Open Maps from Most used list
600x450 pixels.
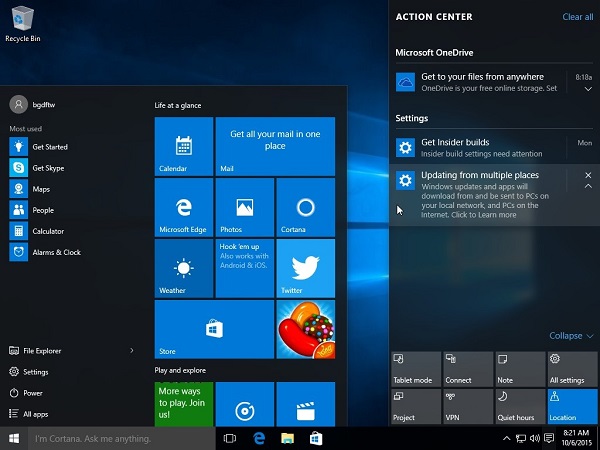(x=73, y=189)
